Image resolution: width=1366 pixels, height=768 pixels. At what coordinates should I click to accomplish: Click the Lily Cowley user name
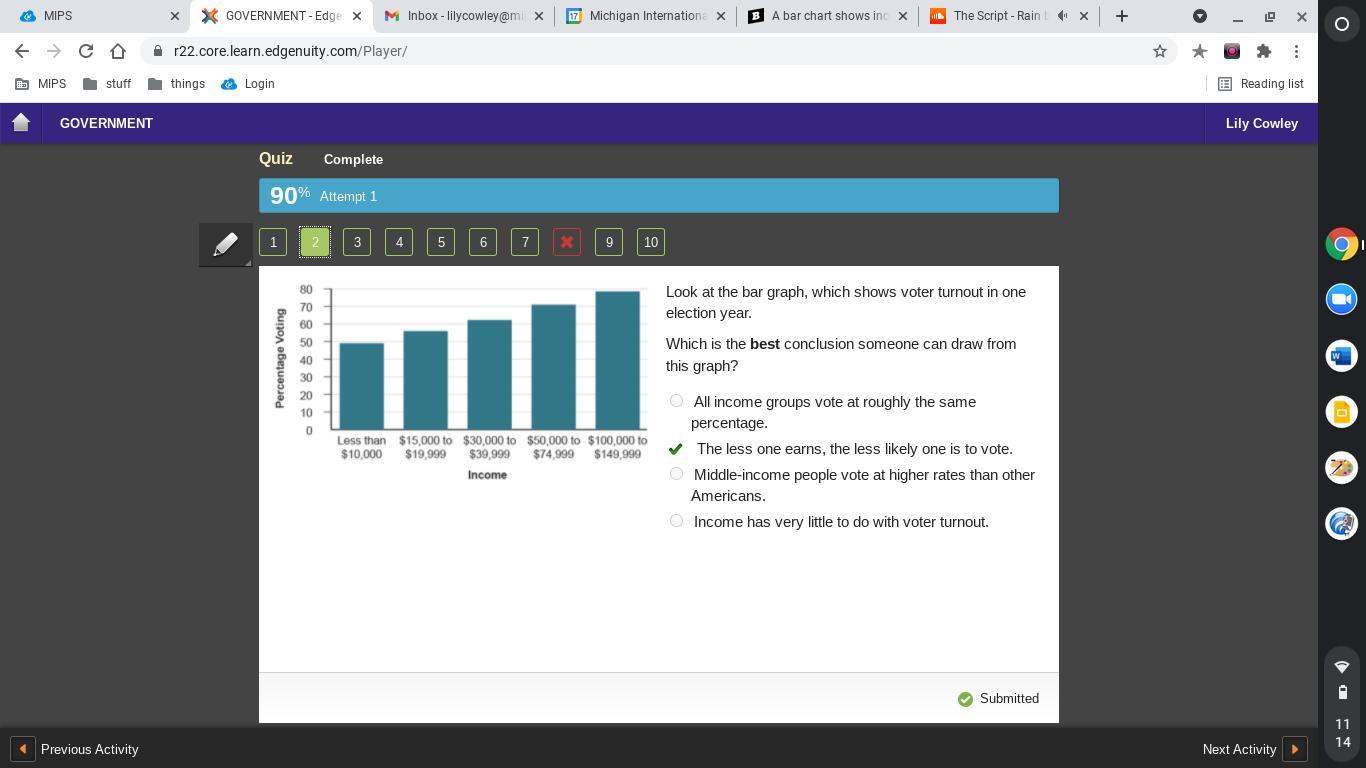click(x=1262, y=123)
